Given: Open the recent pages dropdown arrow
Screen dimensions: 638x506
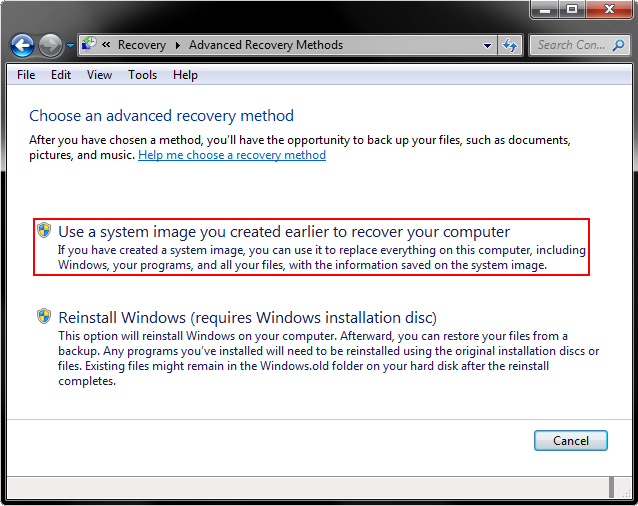Looking at the screenshot, I should click(x=70, y=46).
